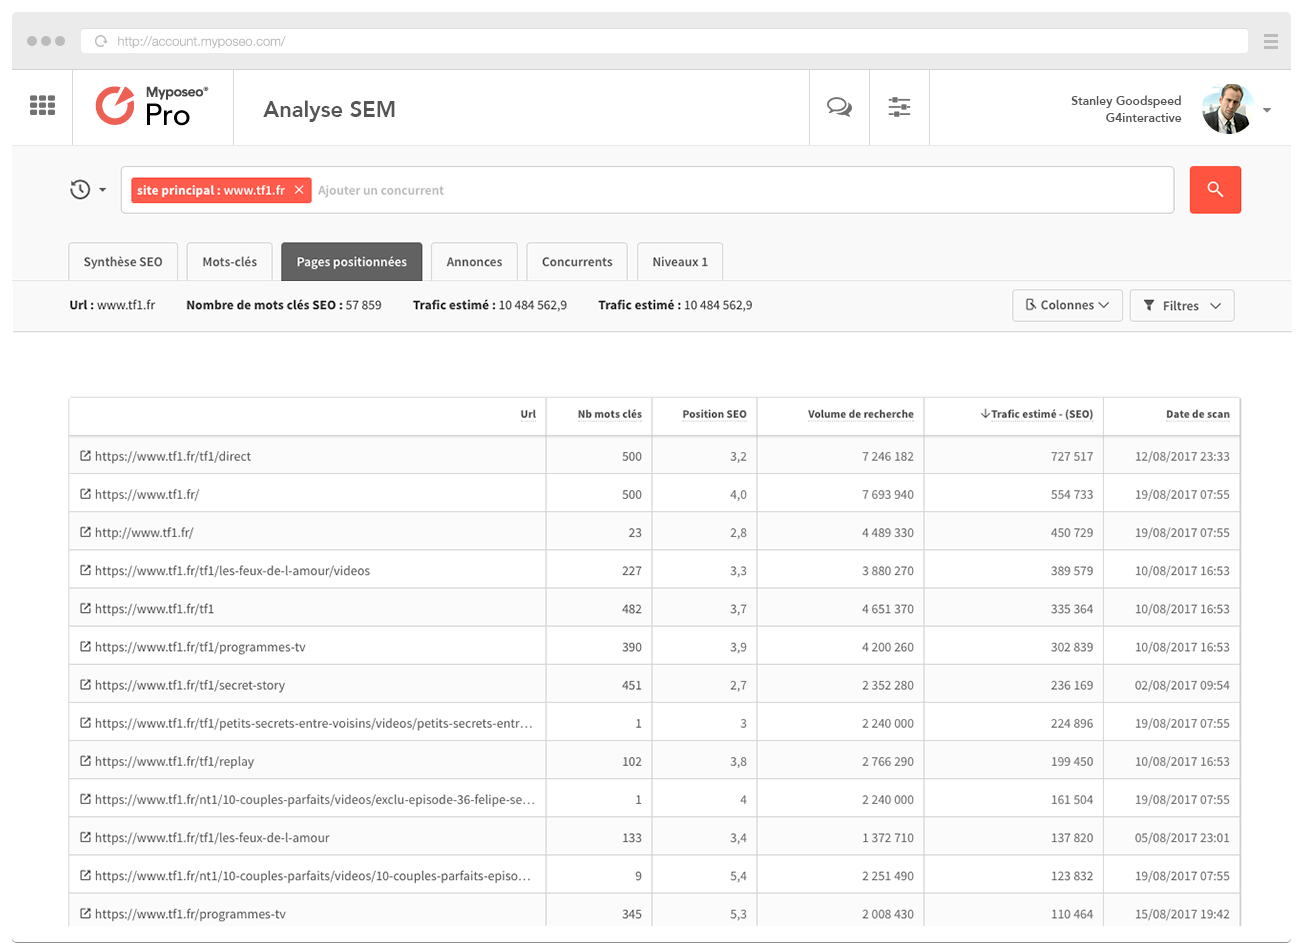The height and width of the screenshot is (952, 1302).
Task: Open the search history clock icon
Action: [x=80, y=189]
